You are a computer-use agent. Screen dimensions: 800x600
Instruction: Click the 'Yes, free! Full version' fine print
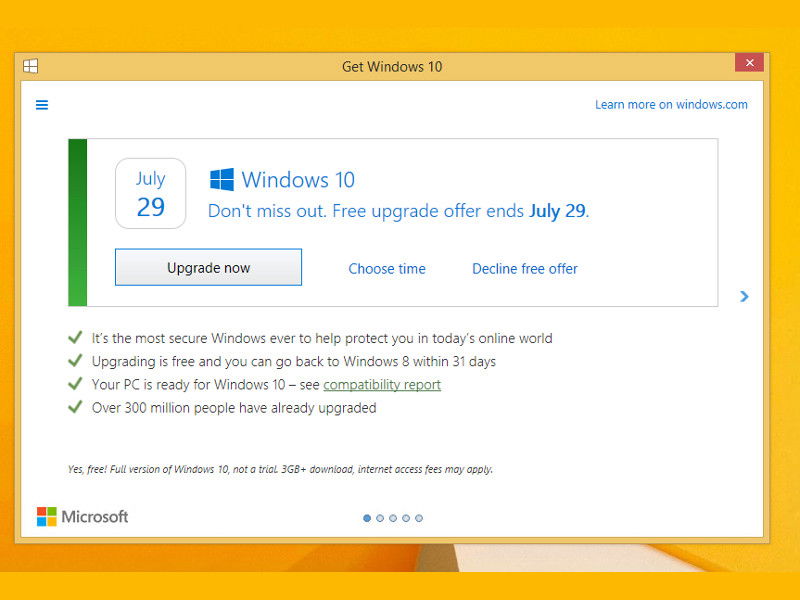[x=281, y=469]
